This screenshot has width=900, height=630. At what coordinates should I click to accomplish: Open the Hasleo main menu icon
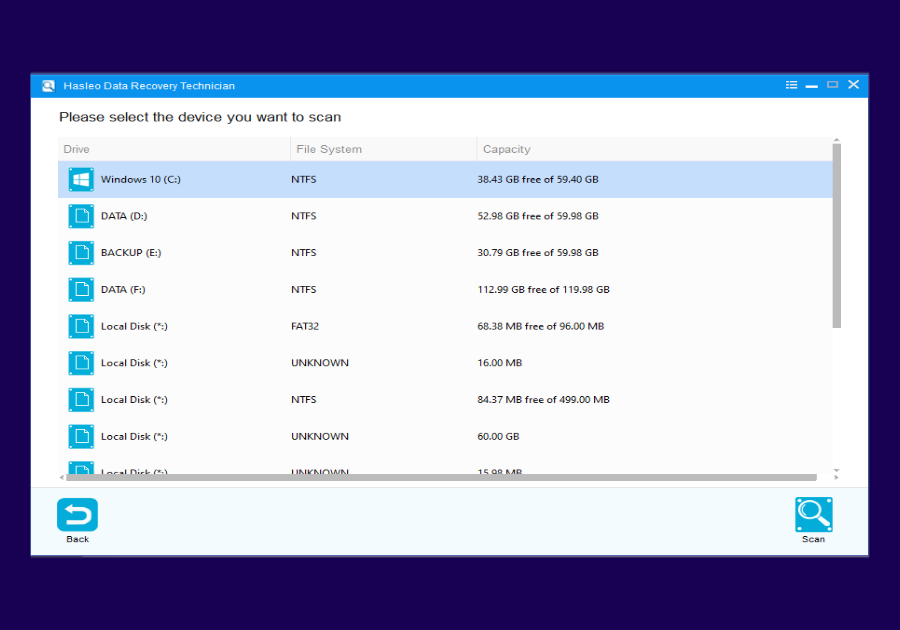[791, 85]
